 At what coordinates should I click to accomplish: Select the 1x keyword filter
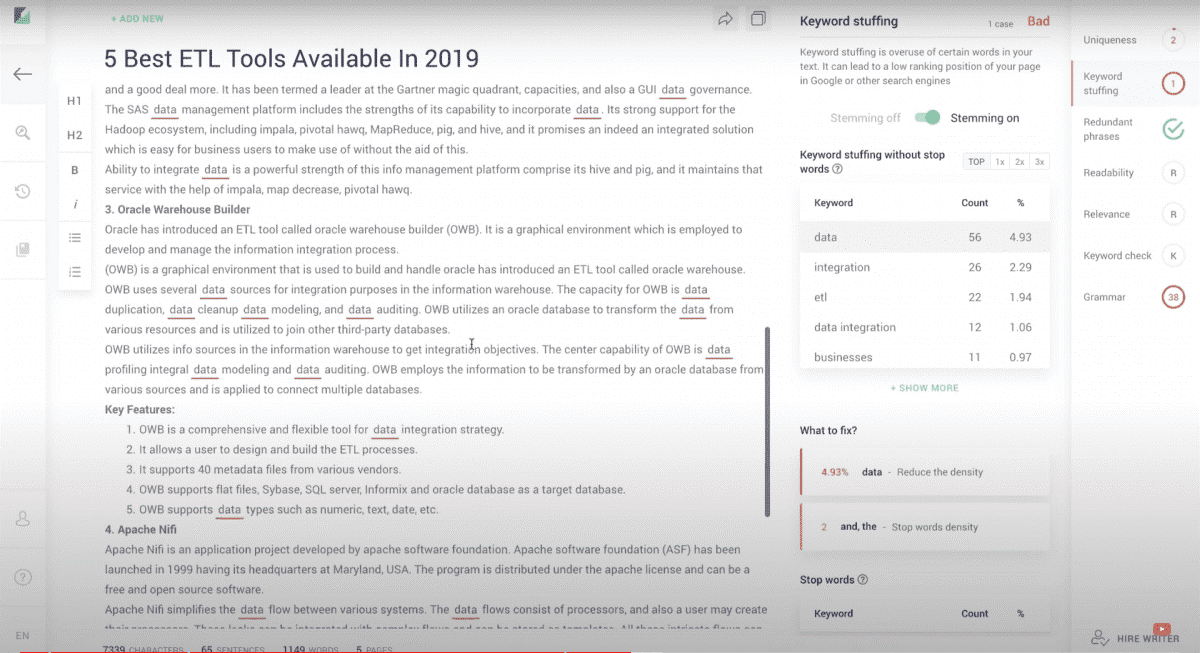(x=1000, y=162)
